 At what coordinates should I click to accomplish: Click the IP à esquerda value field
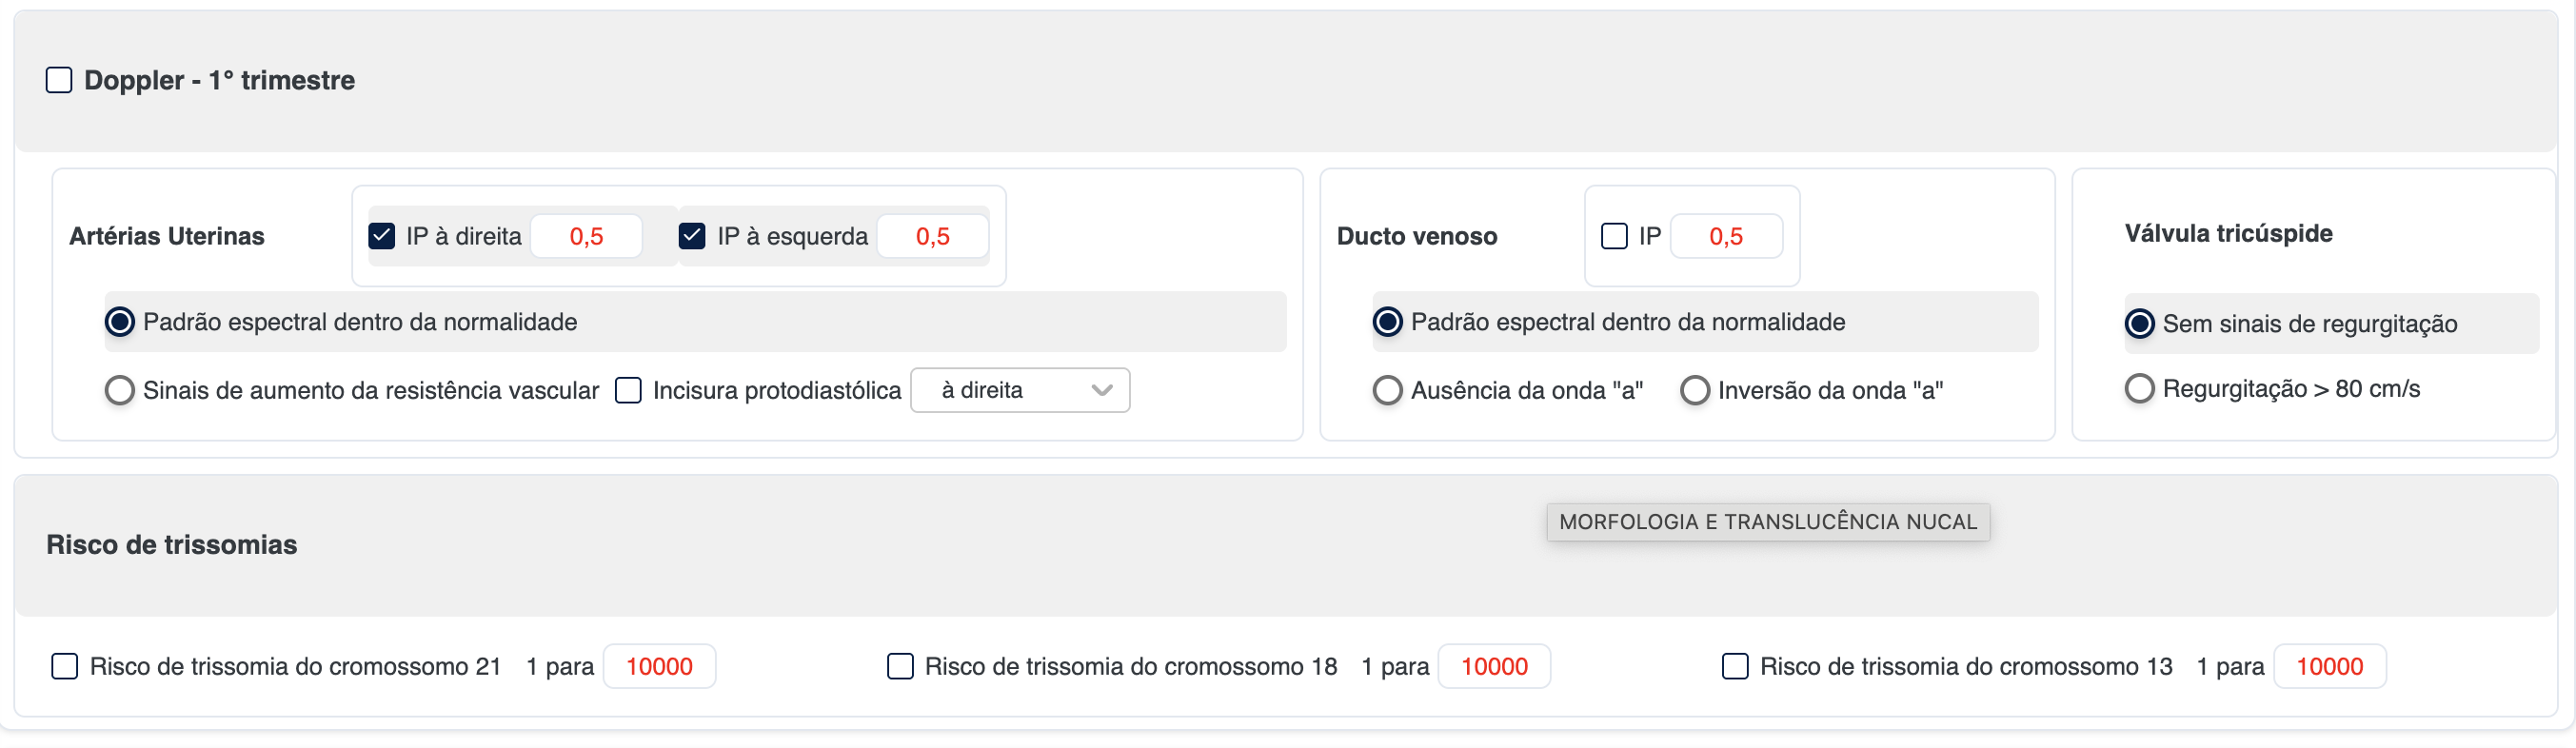932,236
